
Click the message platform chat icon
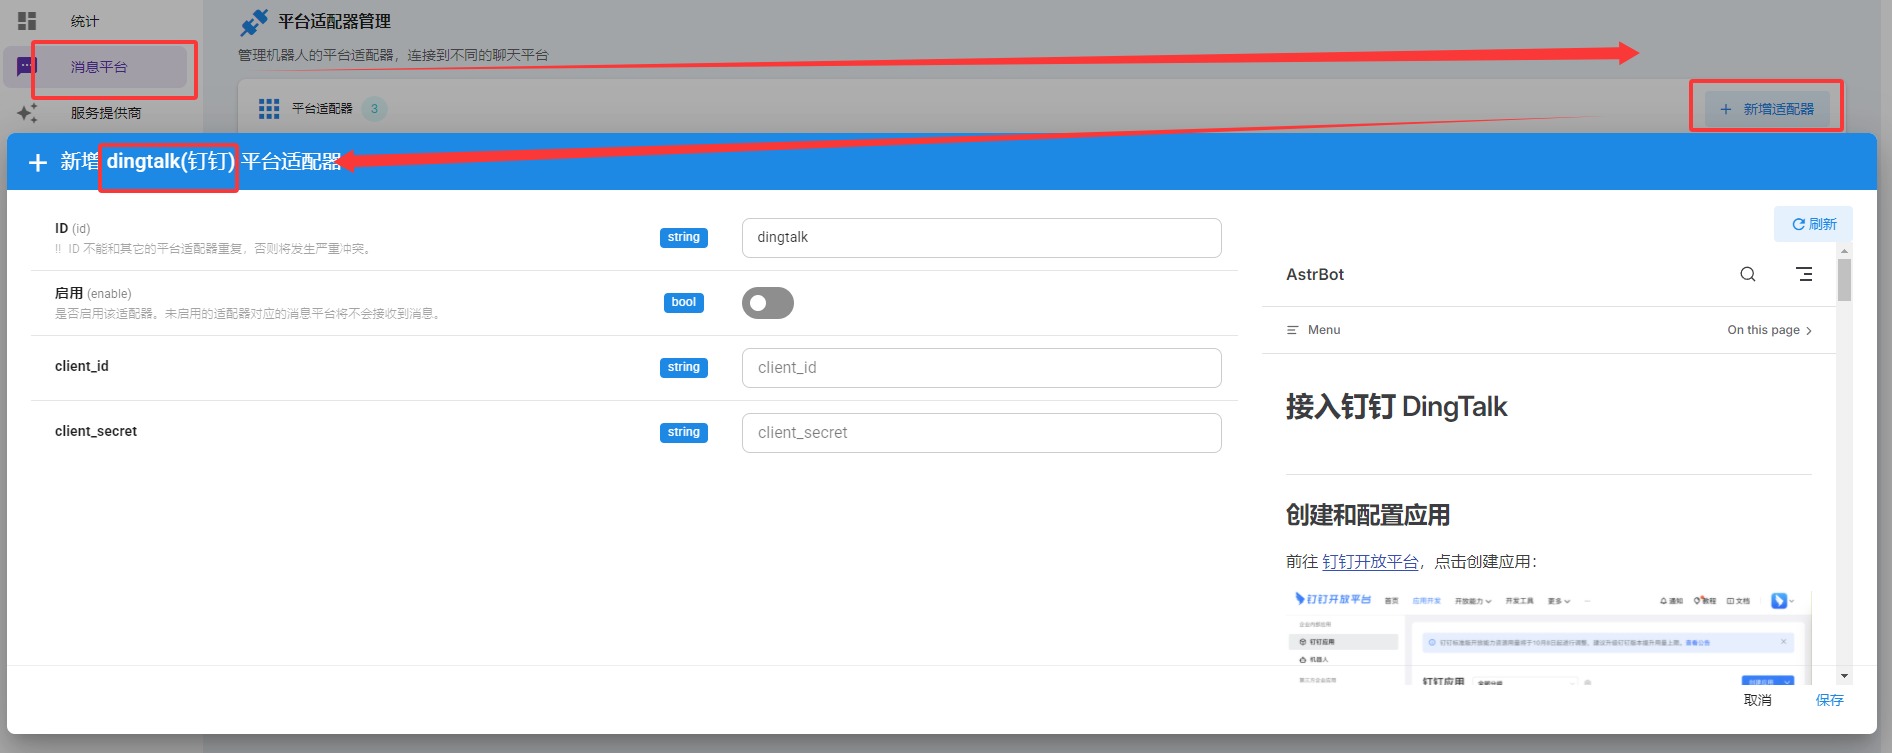coord(27,67)
